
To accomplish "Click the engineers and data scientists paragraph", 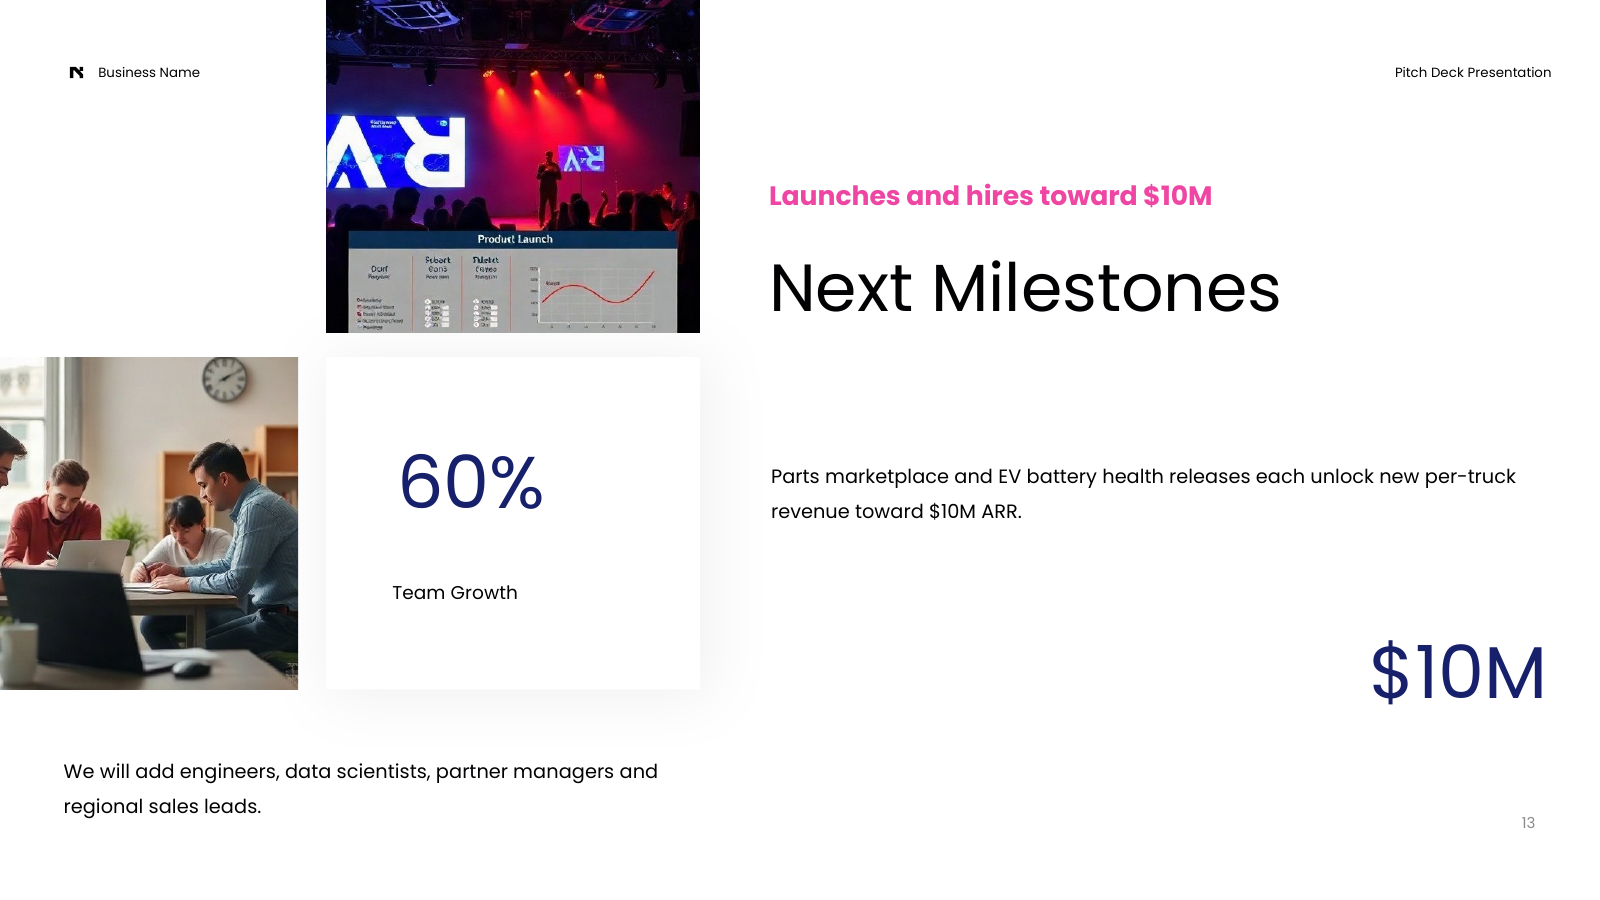I will (361, 789).
